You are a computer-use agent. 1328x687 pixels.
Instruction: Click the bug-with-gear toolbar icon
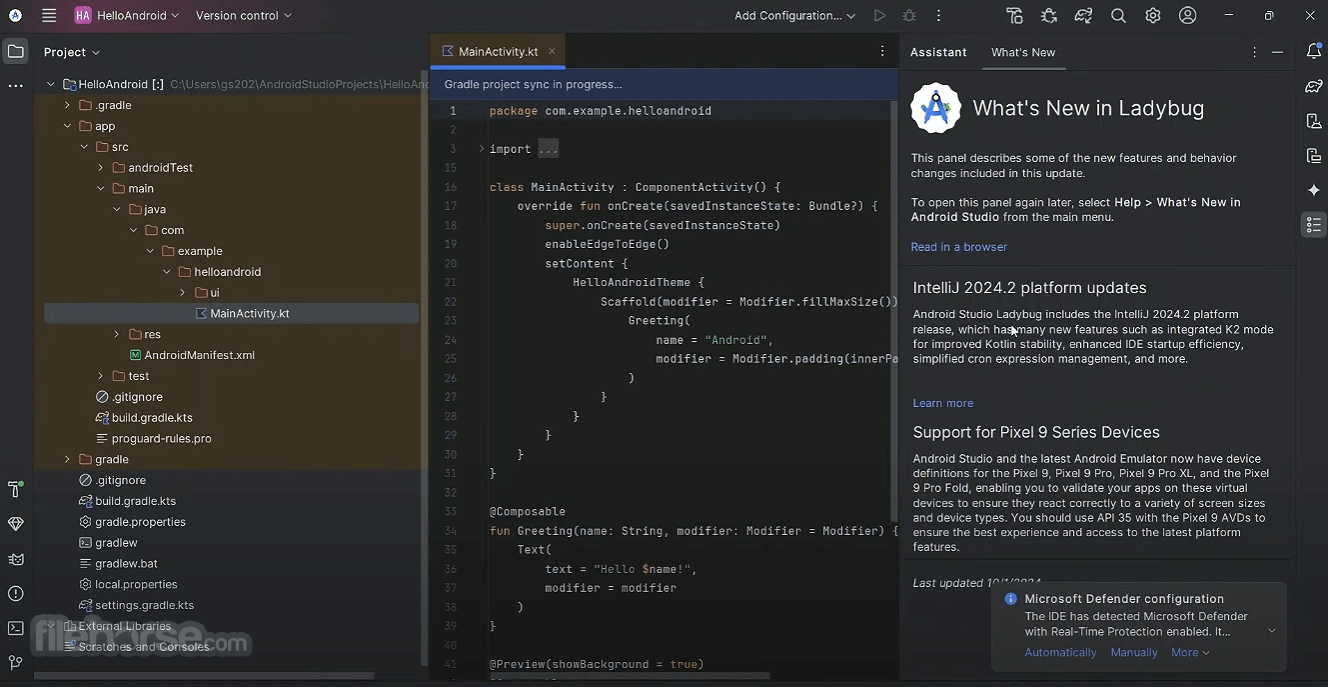(1049, 15)
